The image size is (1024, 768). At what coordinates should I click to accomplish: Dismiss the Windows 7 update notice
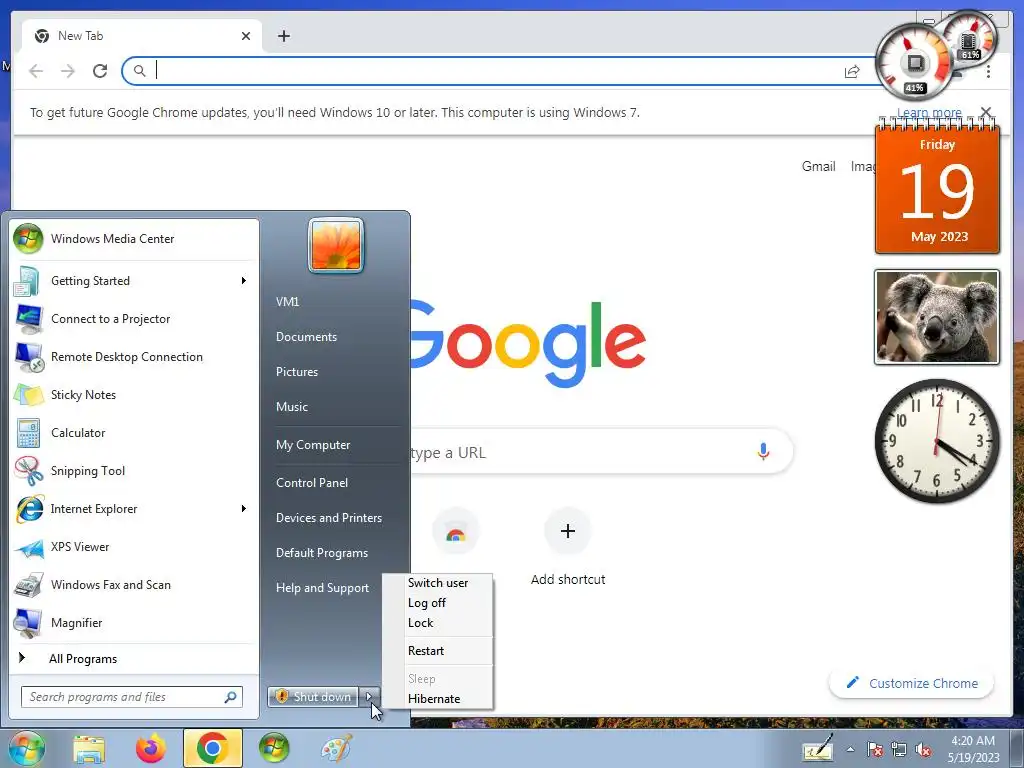click(x=986, y=113)
